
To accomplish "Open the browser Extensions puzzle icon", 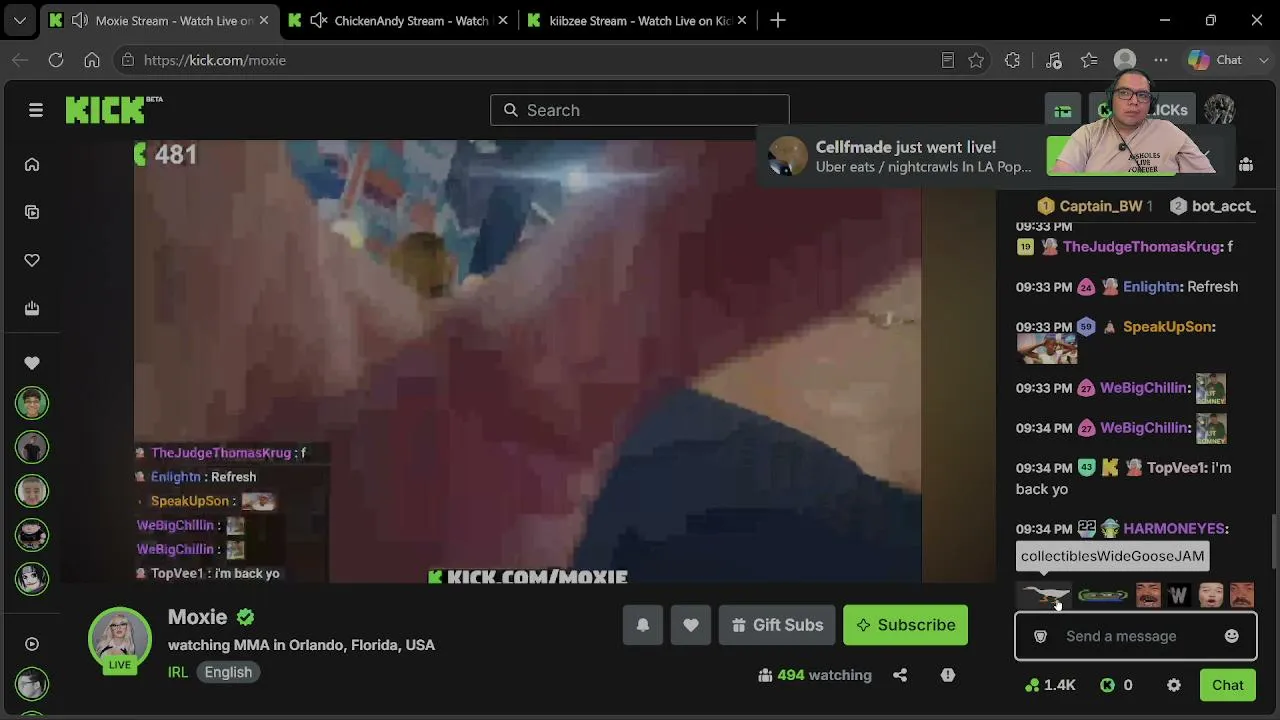I will pos(1012,60).
